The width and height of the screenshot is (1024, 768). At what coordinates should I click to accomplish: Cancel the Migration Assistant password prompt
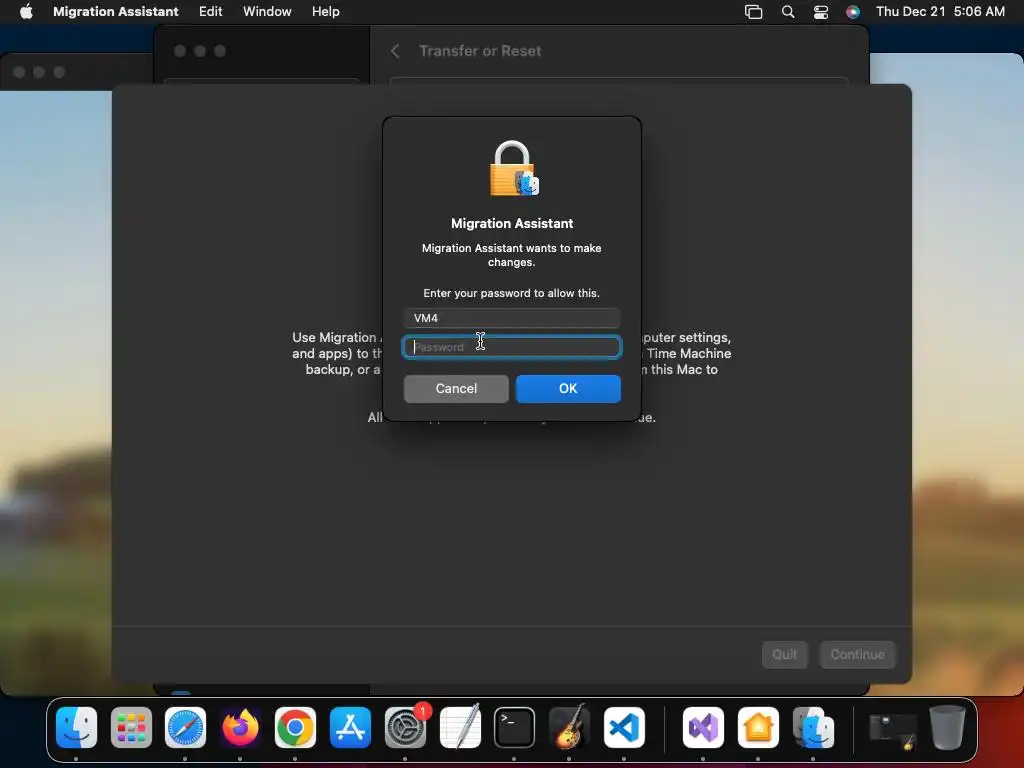[456, 389]
